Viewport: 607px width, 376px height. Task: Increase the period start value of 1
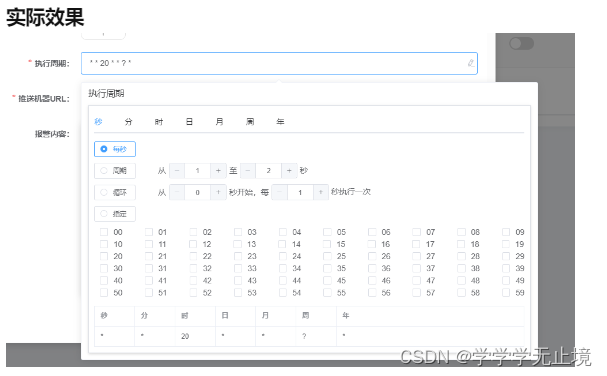[x=218, y=171]
